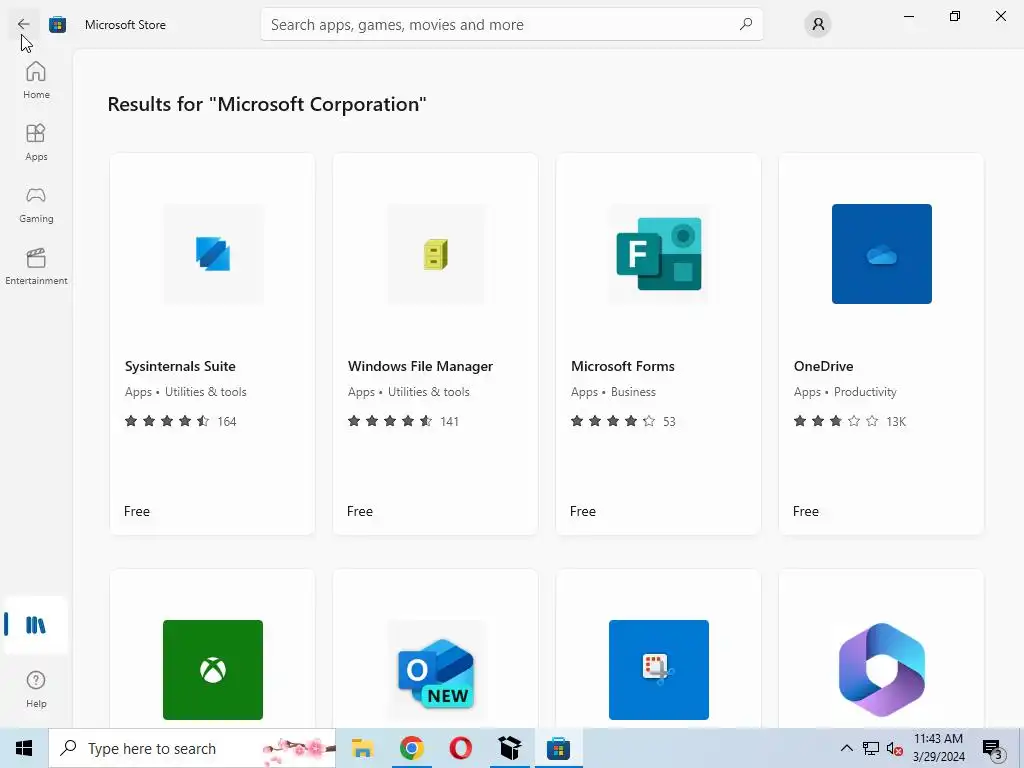Click the Sysinternals Suite app icon
Viewport: 1024px width, 768px height.
pos(213,254)
